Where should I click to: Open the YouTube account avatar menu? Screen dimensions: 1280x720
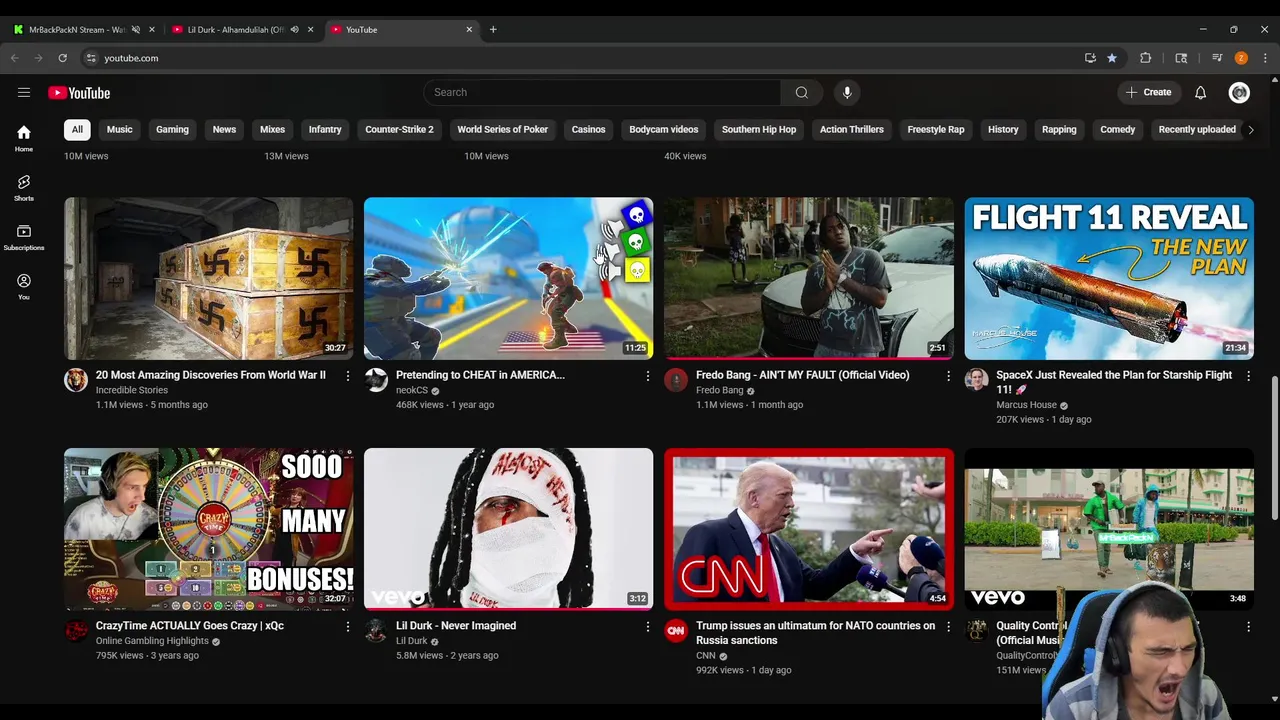tap(1239, 93)
